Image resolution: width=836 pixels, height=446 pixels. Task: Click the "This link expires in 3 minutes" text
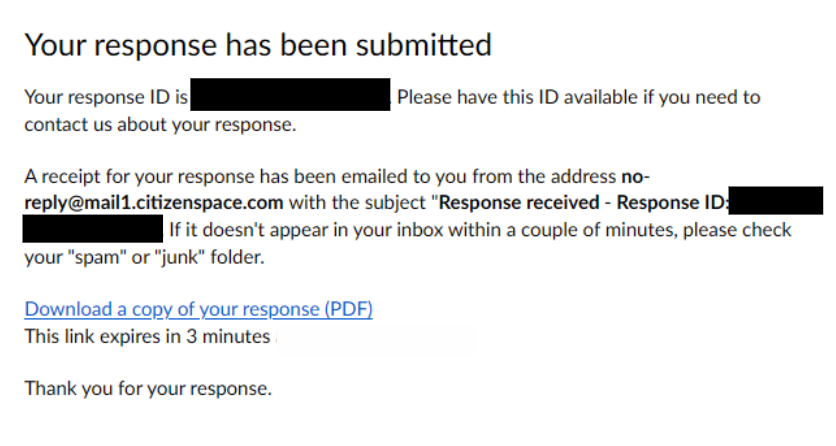(147, 336)
